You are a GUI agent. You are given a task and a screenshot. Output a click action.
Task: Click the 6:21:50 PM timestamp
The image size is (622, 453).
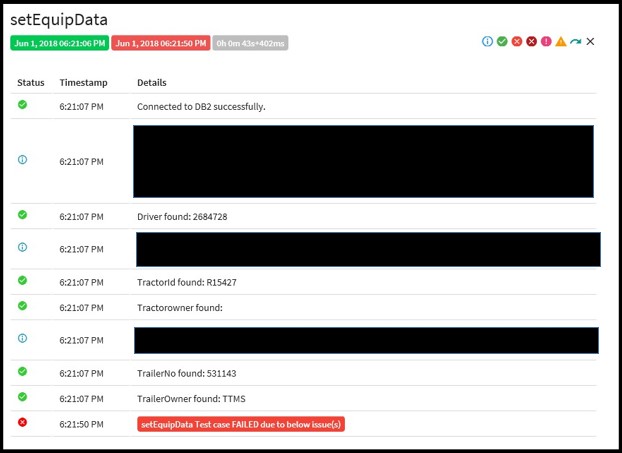click(81, 424)
